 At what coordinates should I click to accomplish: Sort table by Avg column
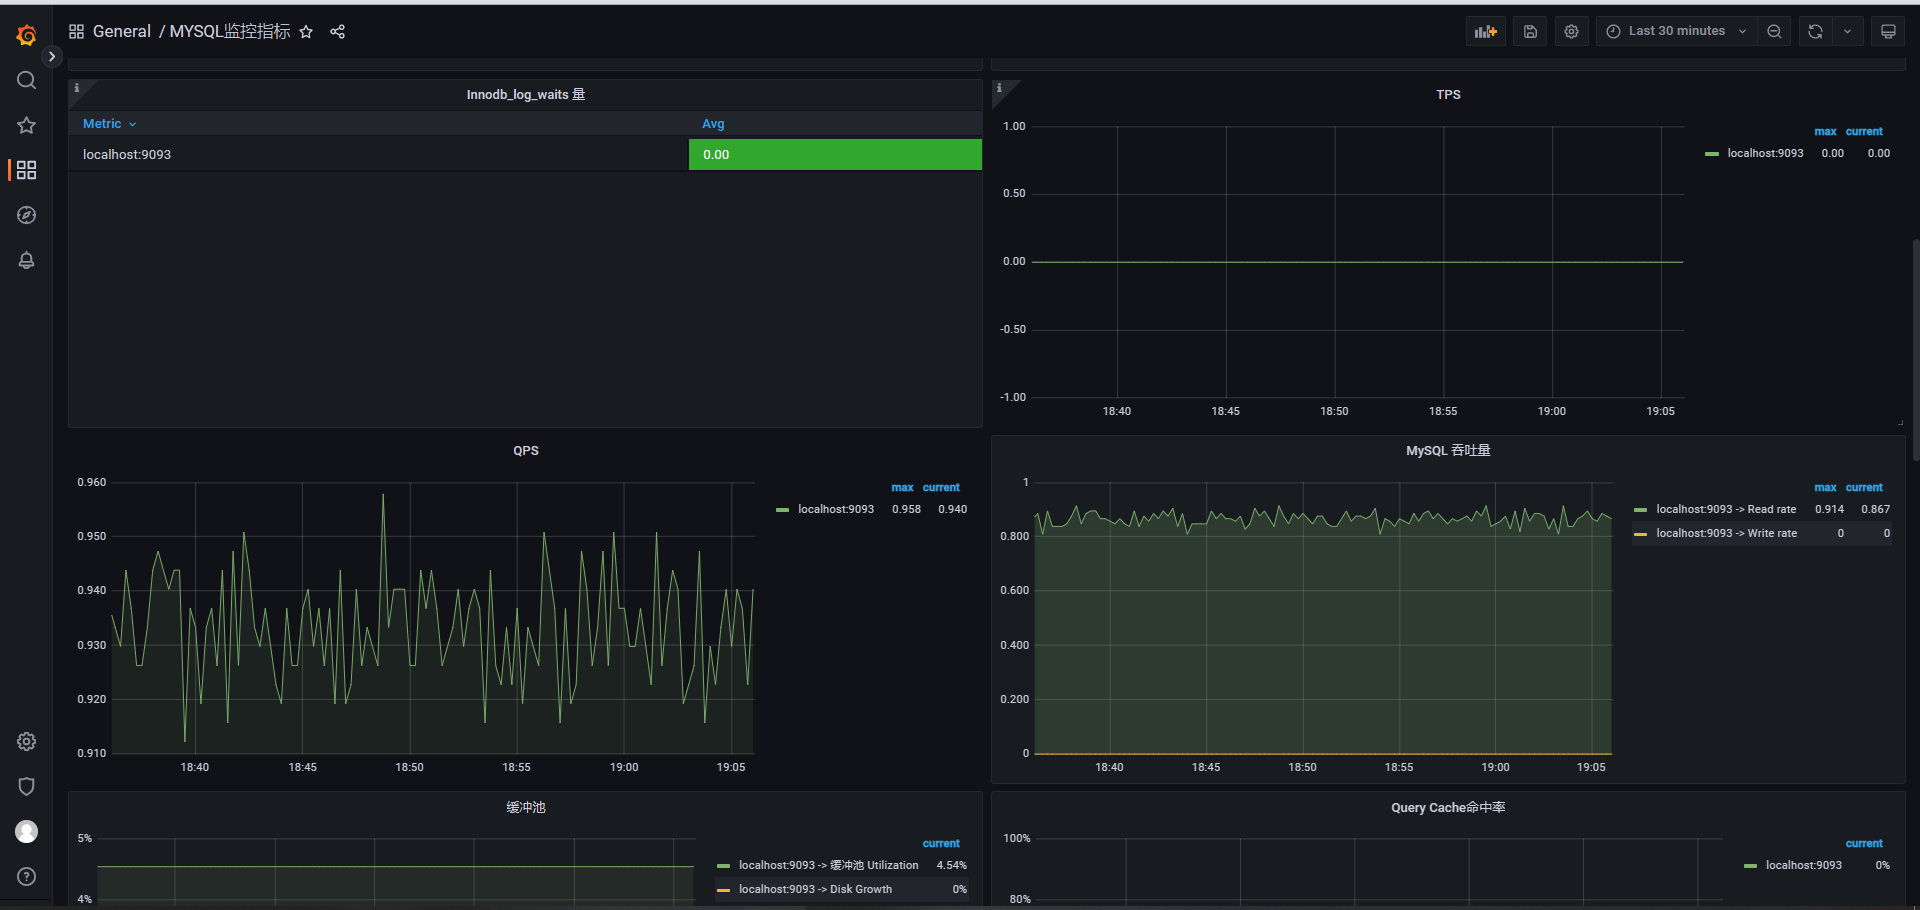coord(713,124)
